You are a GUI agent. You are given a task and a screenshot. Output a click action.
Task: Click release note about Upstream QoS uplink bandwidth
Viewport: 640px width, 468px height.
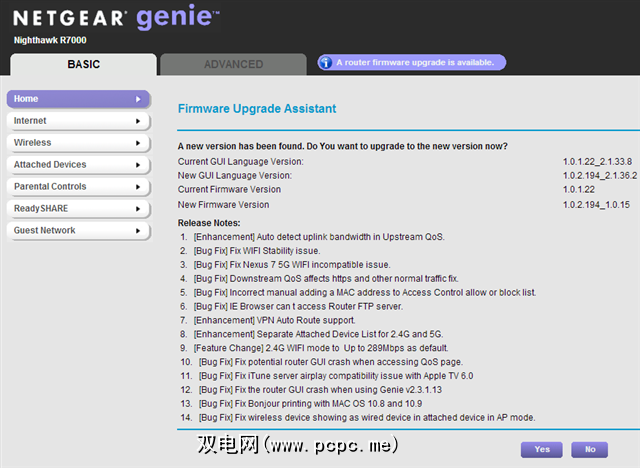[x=319, y=237]
